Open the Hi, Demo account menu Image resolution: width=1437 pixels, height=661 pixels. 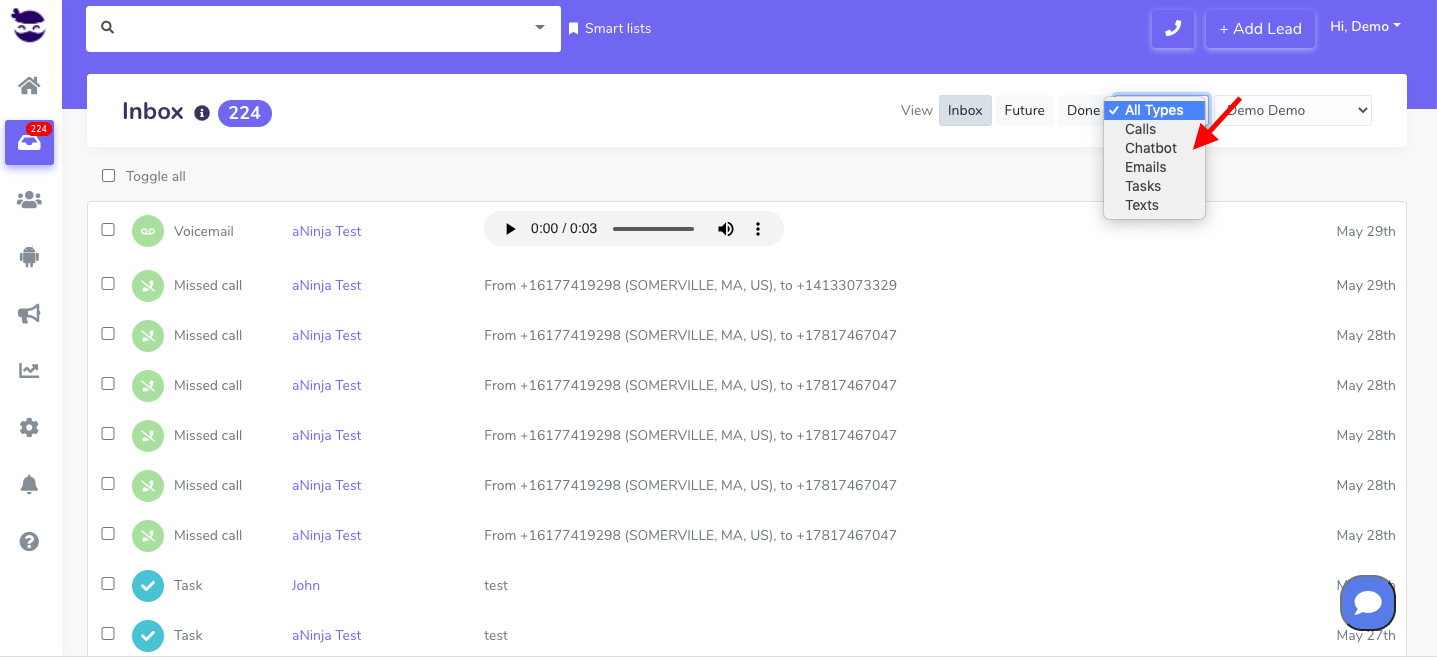[x=1364, y=27]
